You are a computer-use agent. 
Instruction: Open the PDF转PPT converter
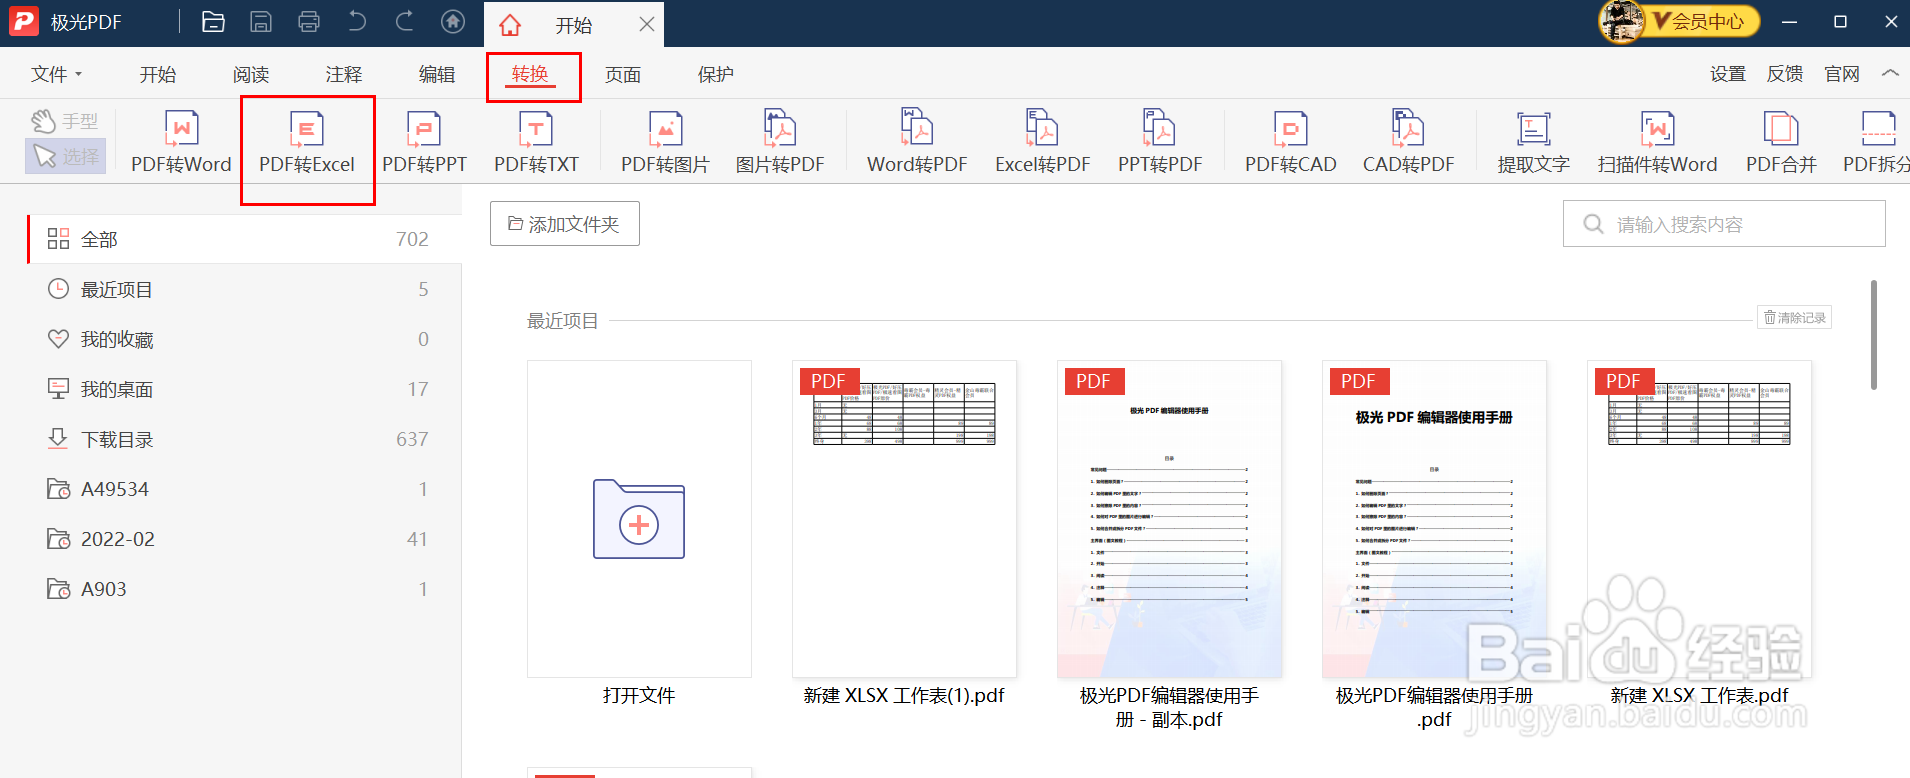[424, 142]
